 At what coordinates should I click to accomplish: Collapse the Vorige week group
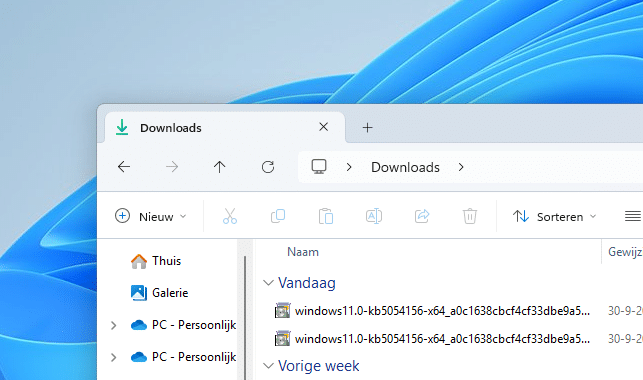point(268,366)
